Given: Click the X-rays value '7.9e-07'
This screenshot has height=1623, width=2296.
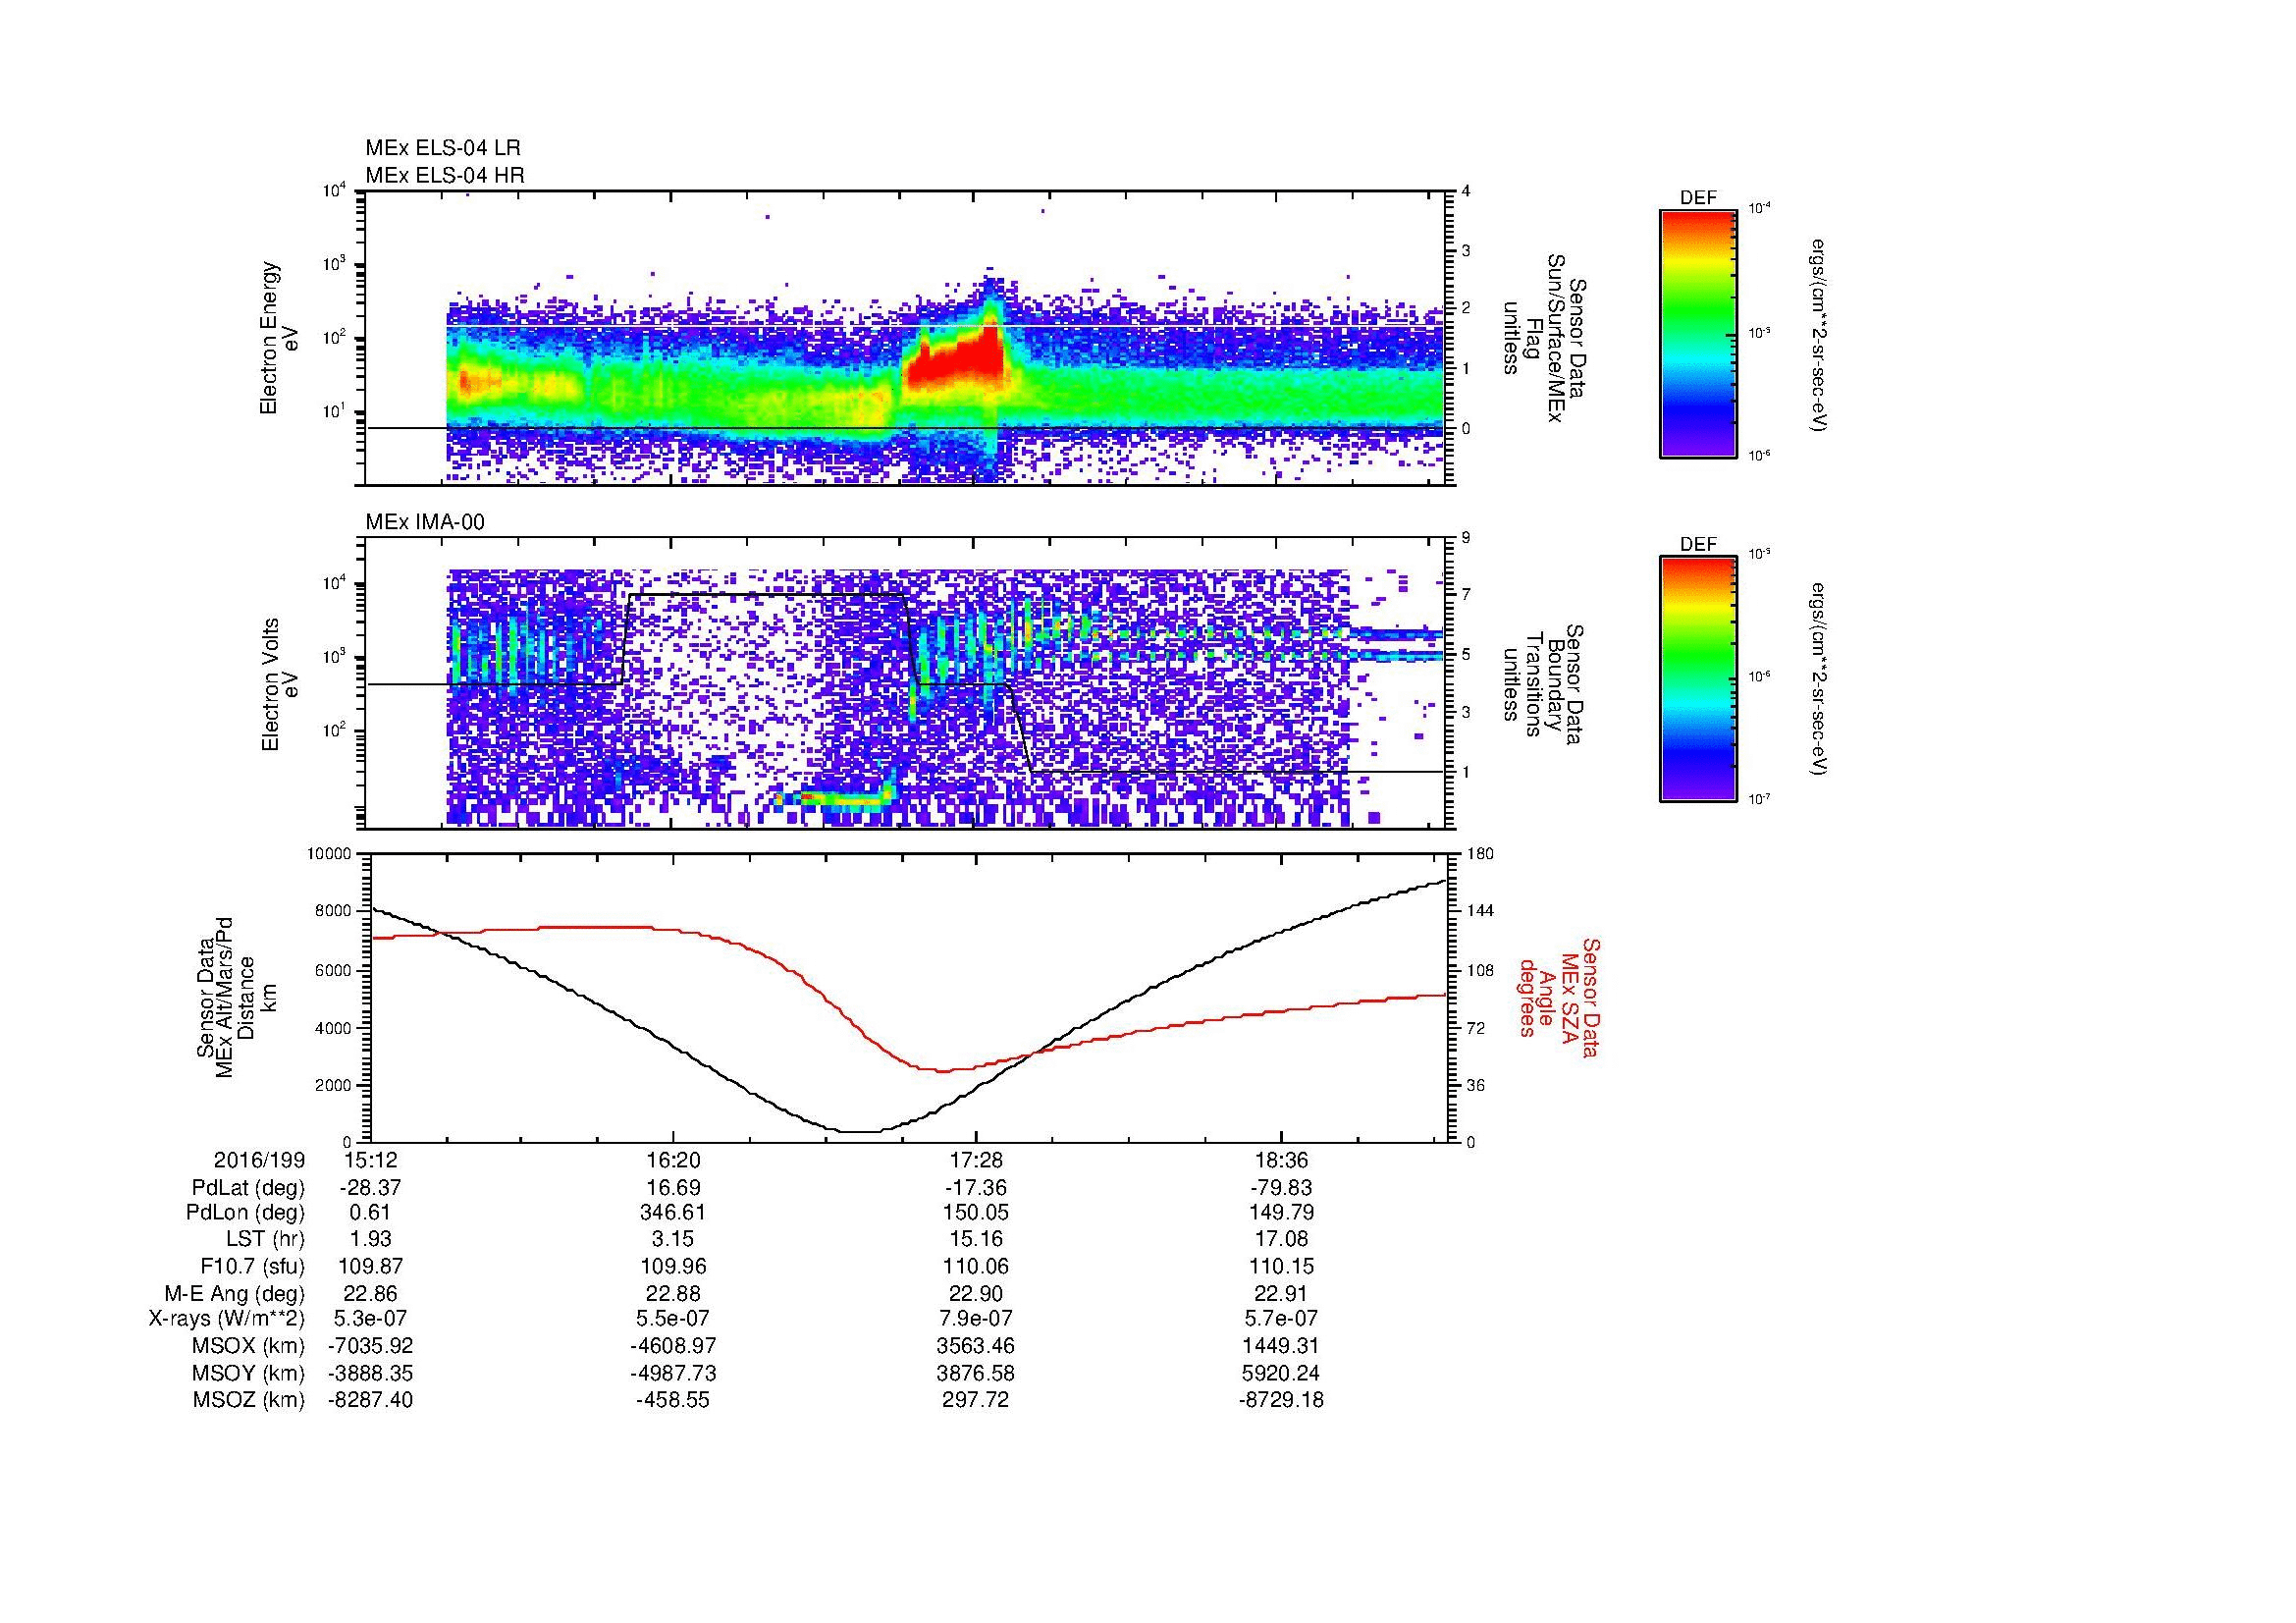Looking at the screenshot, I should (976, 1319).
